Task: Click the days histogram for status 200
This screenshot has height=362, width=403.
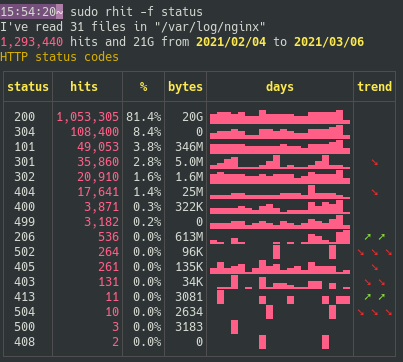Action: (x=280, y=117)
